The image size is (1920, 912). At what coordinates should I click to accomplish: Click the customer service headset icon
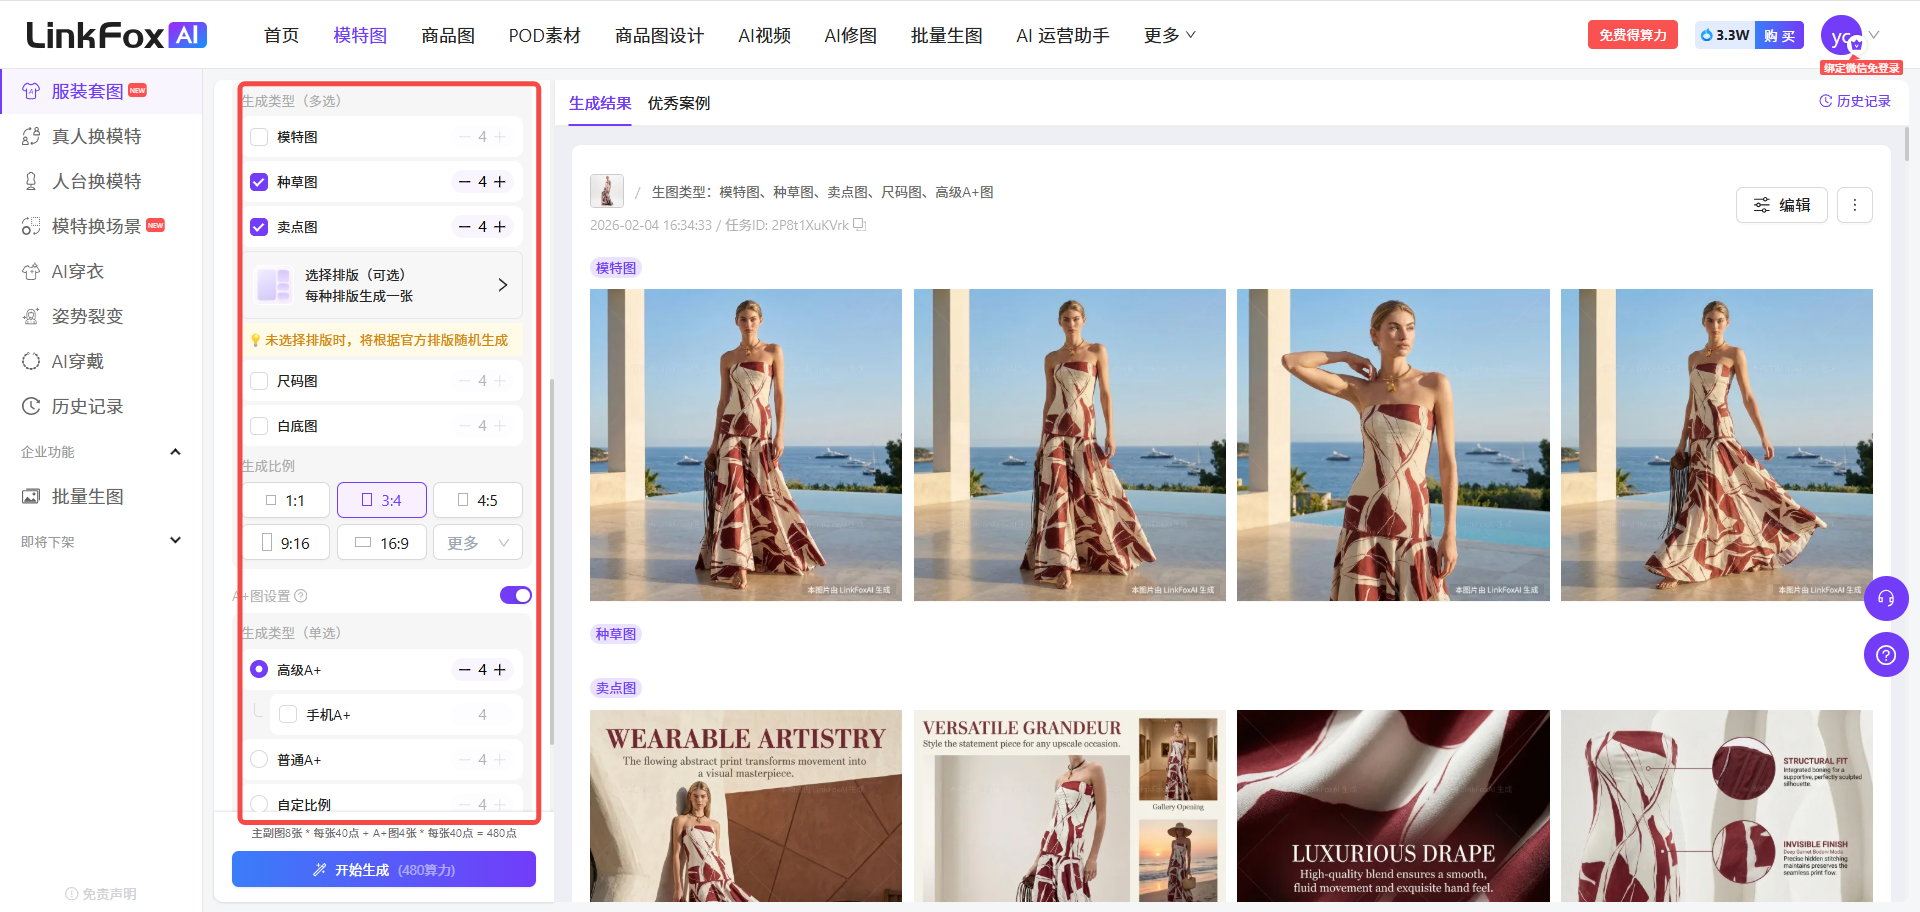[1886, 598]
